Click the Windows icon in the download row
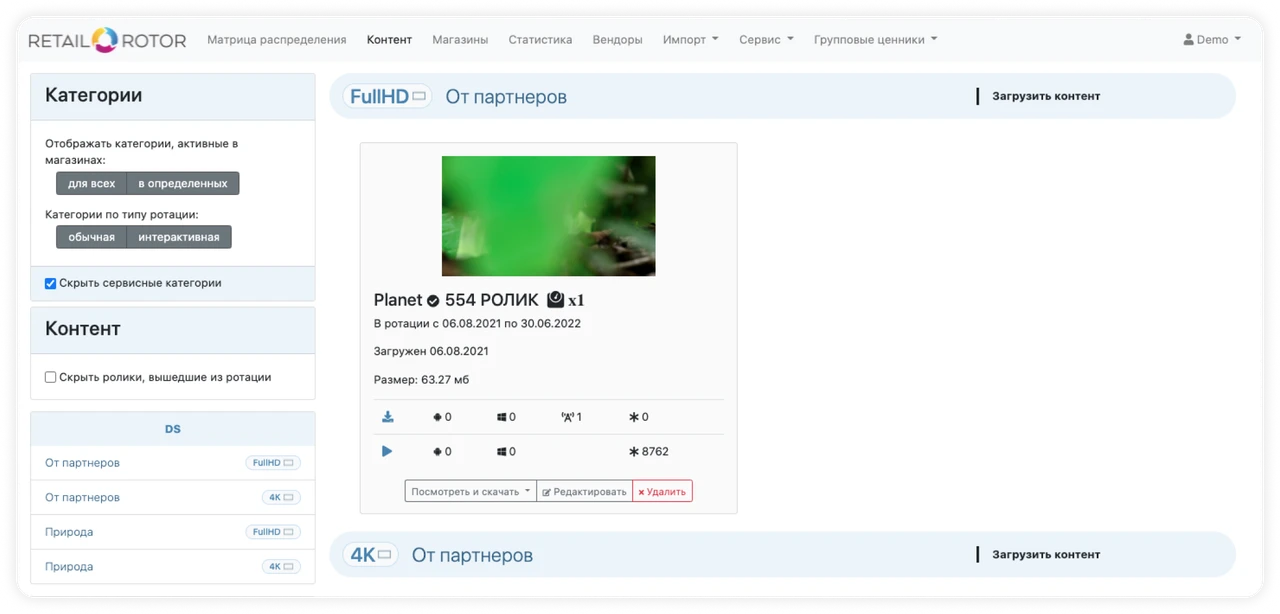Viewport: 1280px width, 614px height. [x=502, y=417]
